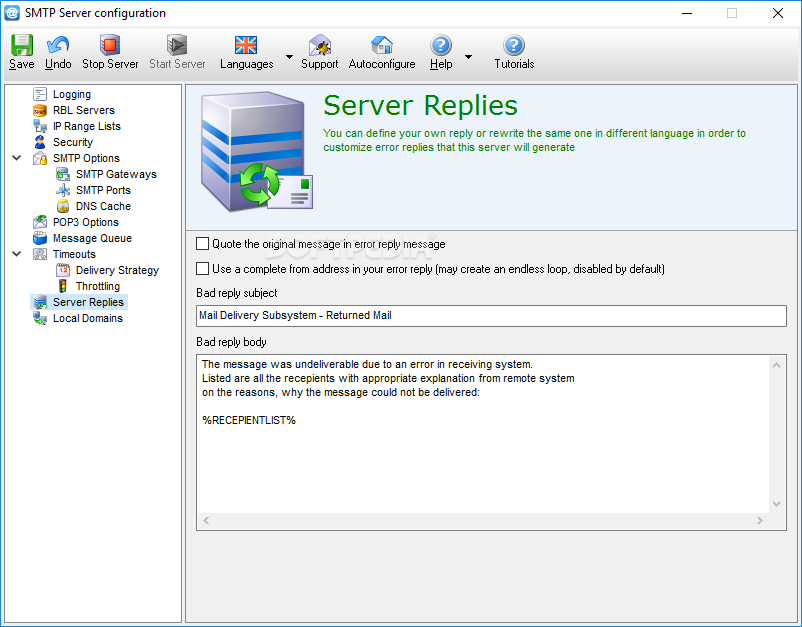Image resolution: width=802 pixels, height=627 pixels.
Task: Click the Local Domains icon
Action: 40,318
